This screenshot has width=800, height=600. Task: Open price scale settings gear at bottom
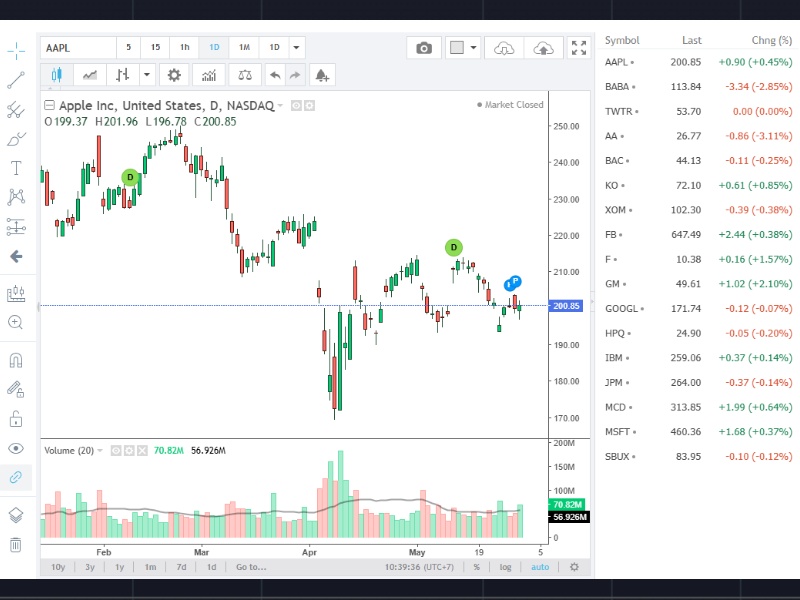tap(574, 567)
